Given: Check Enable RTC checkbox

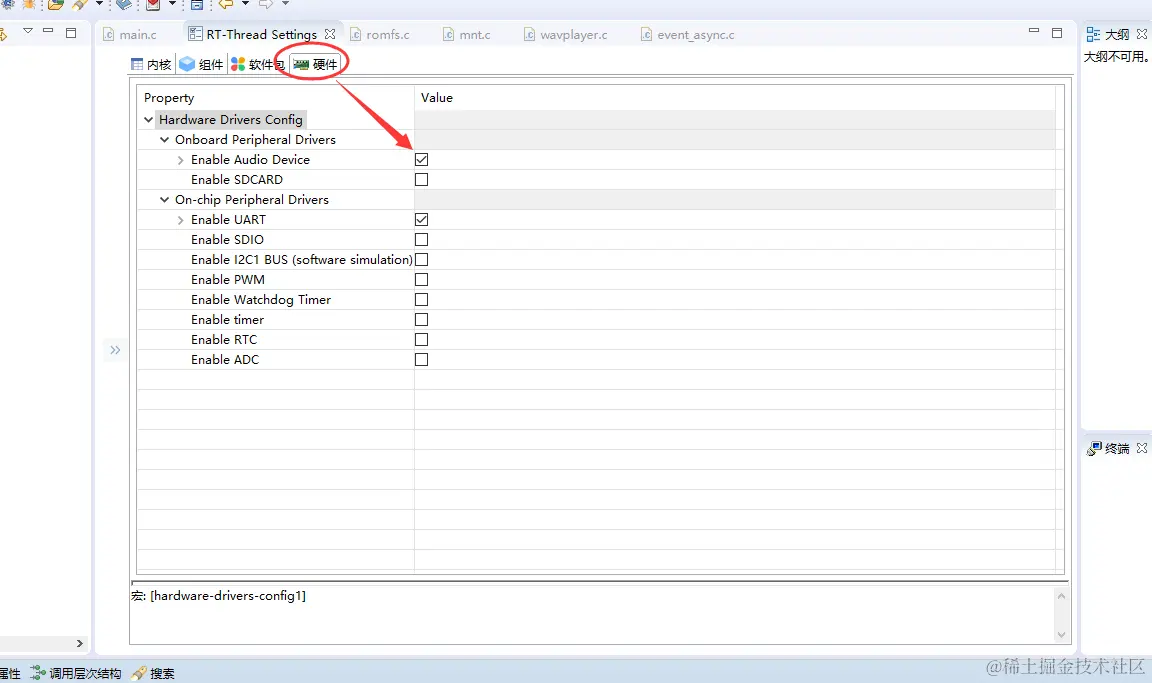Looking at the screenshot, I should [x=421, y=339].
